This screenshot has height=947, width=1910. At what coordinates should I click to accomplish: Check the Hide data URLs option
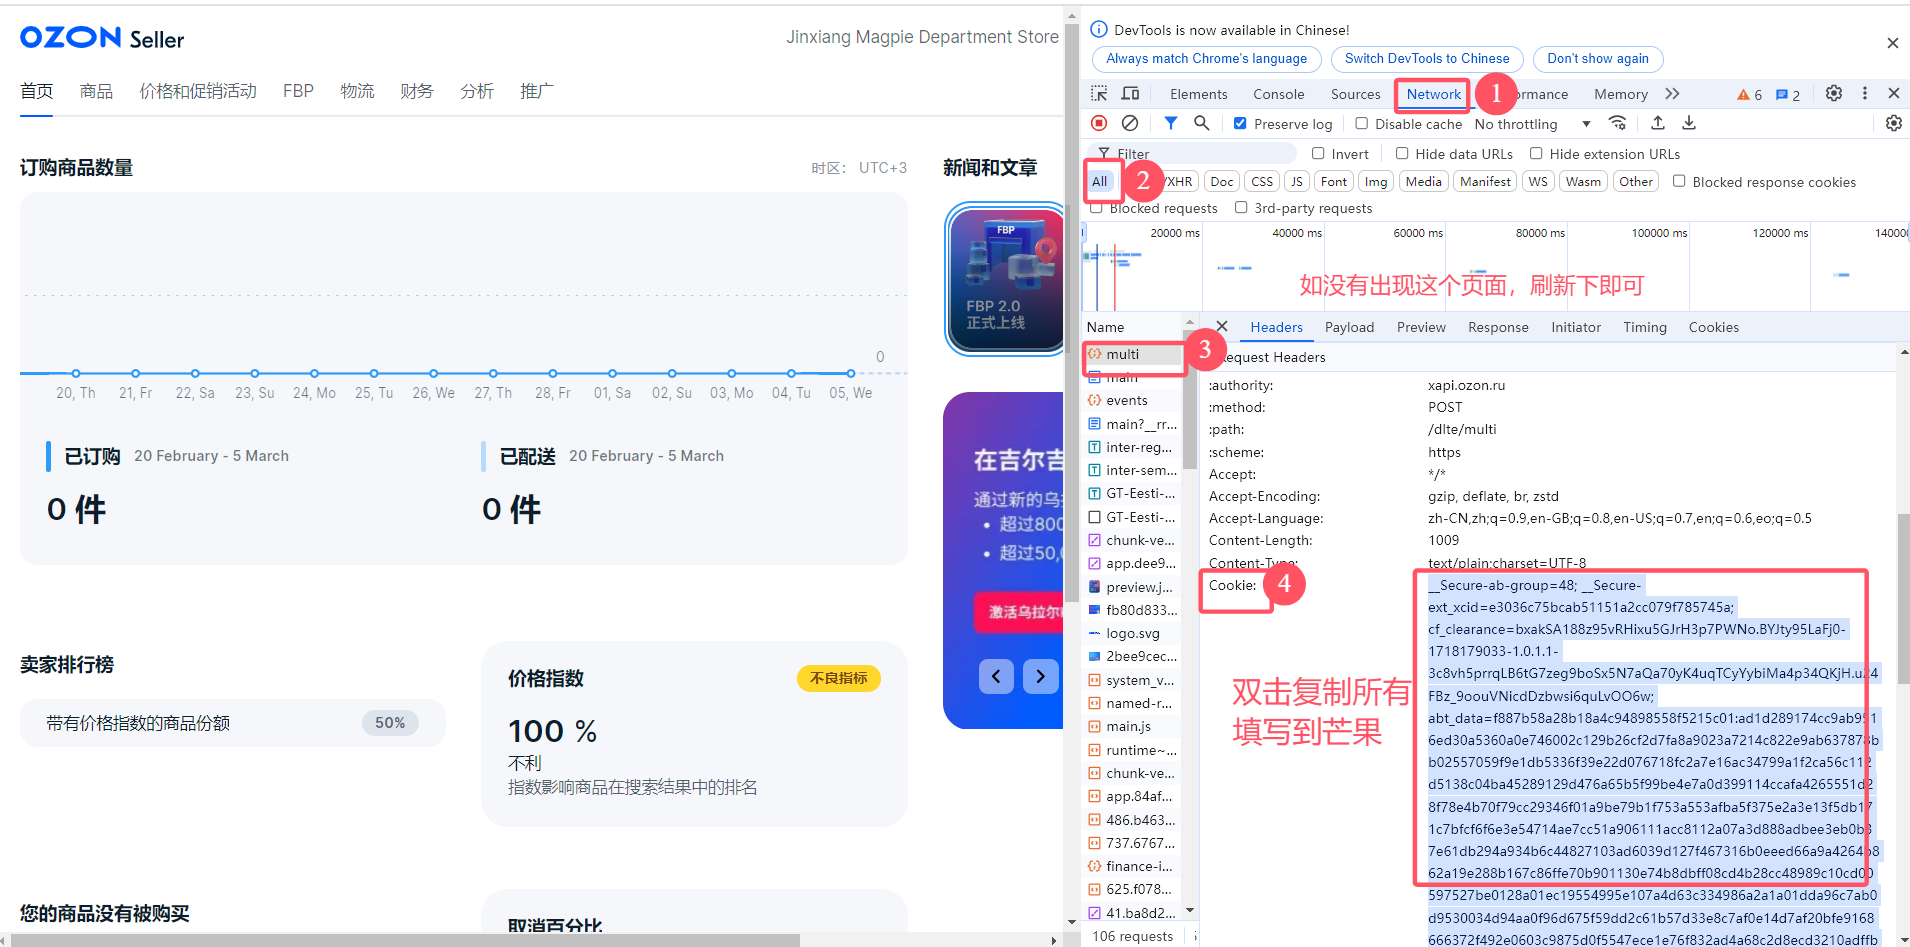1402,154
